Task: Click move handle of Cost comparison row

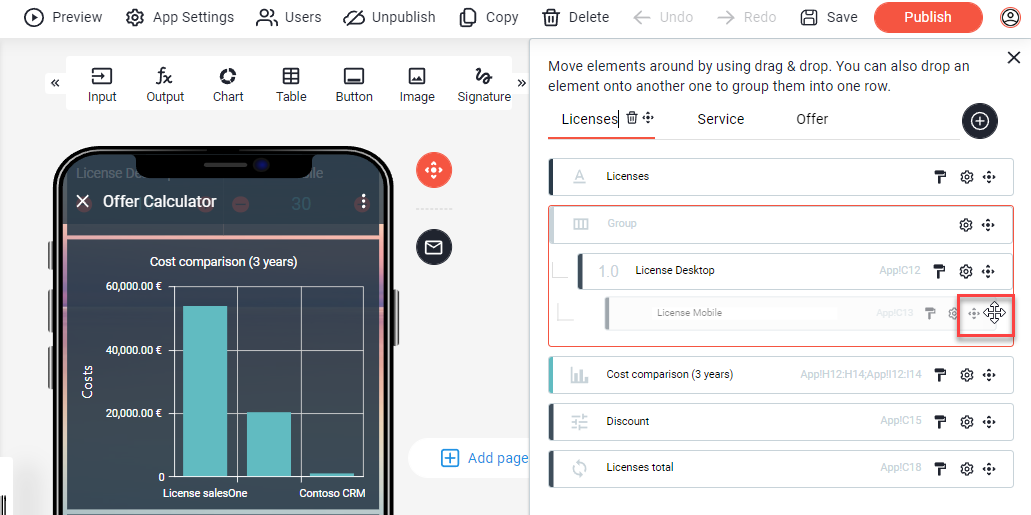Action: (988, 375)
